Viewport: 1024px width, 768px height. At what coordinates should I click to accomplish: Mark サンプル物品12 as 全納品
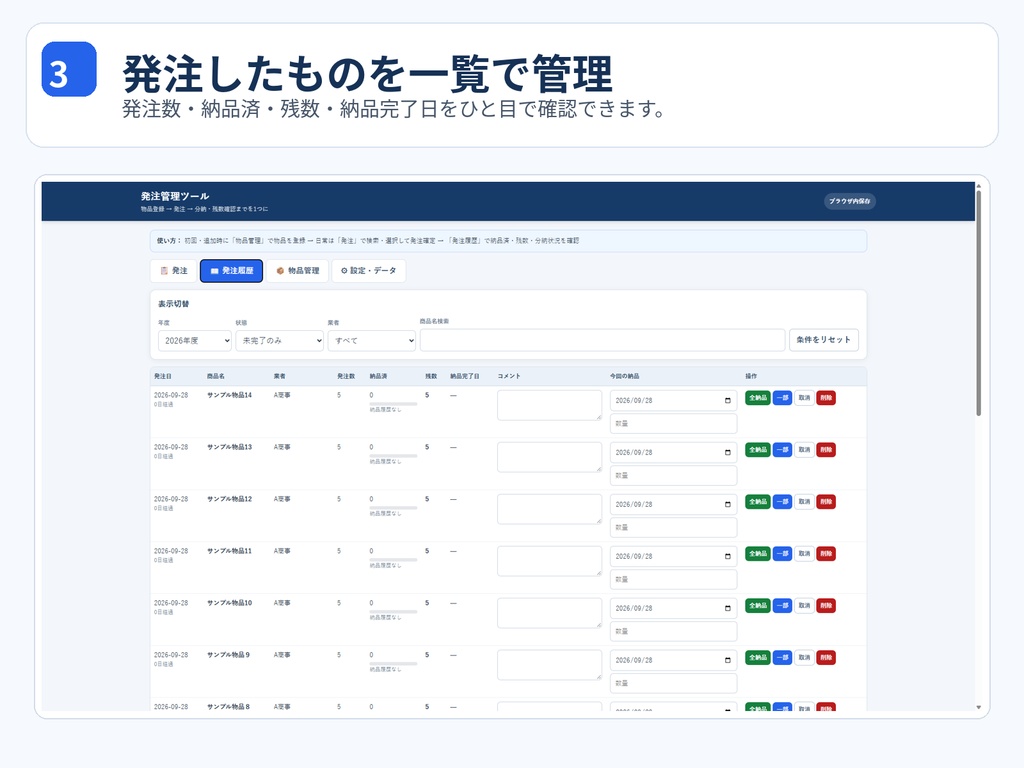coord(758,502)
